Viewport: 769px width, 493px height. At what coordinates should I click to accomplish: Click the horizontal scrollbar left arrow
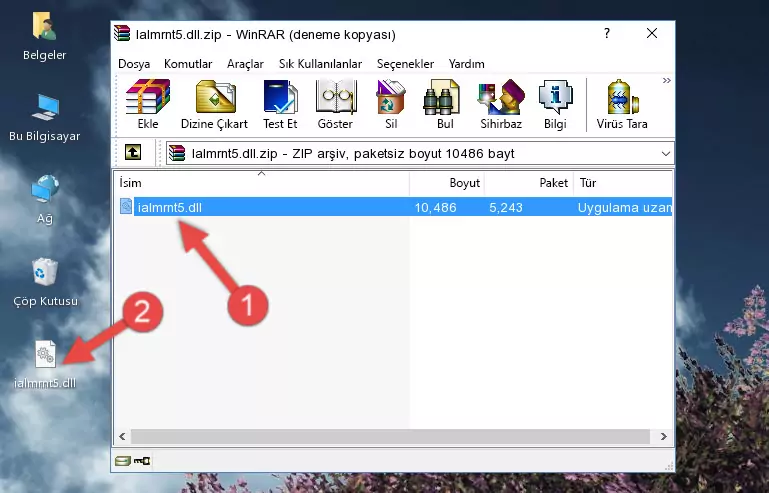coord(122,436)
